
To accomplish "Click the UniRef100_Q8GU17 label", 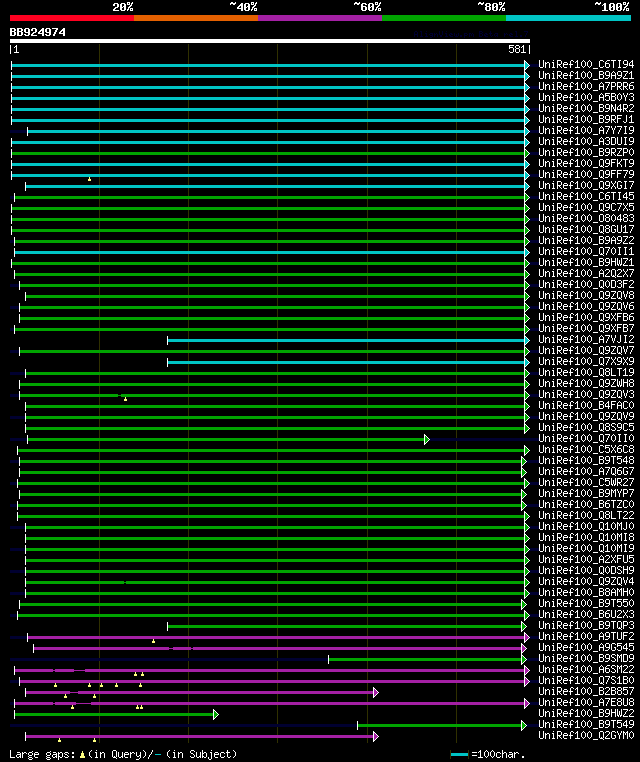I will pos(586,230).
